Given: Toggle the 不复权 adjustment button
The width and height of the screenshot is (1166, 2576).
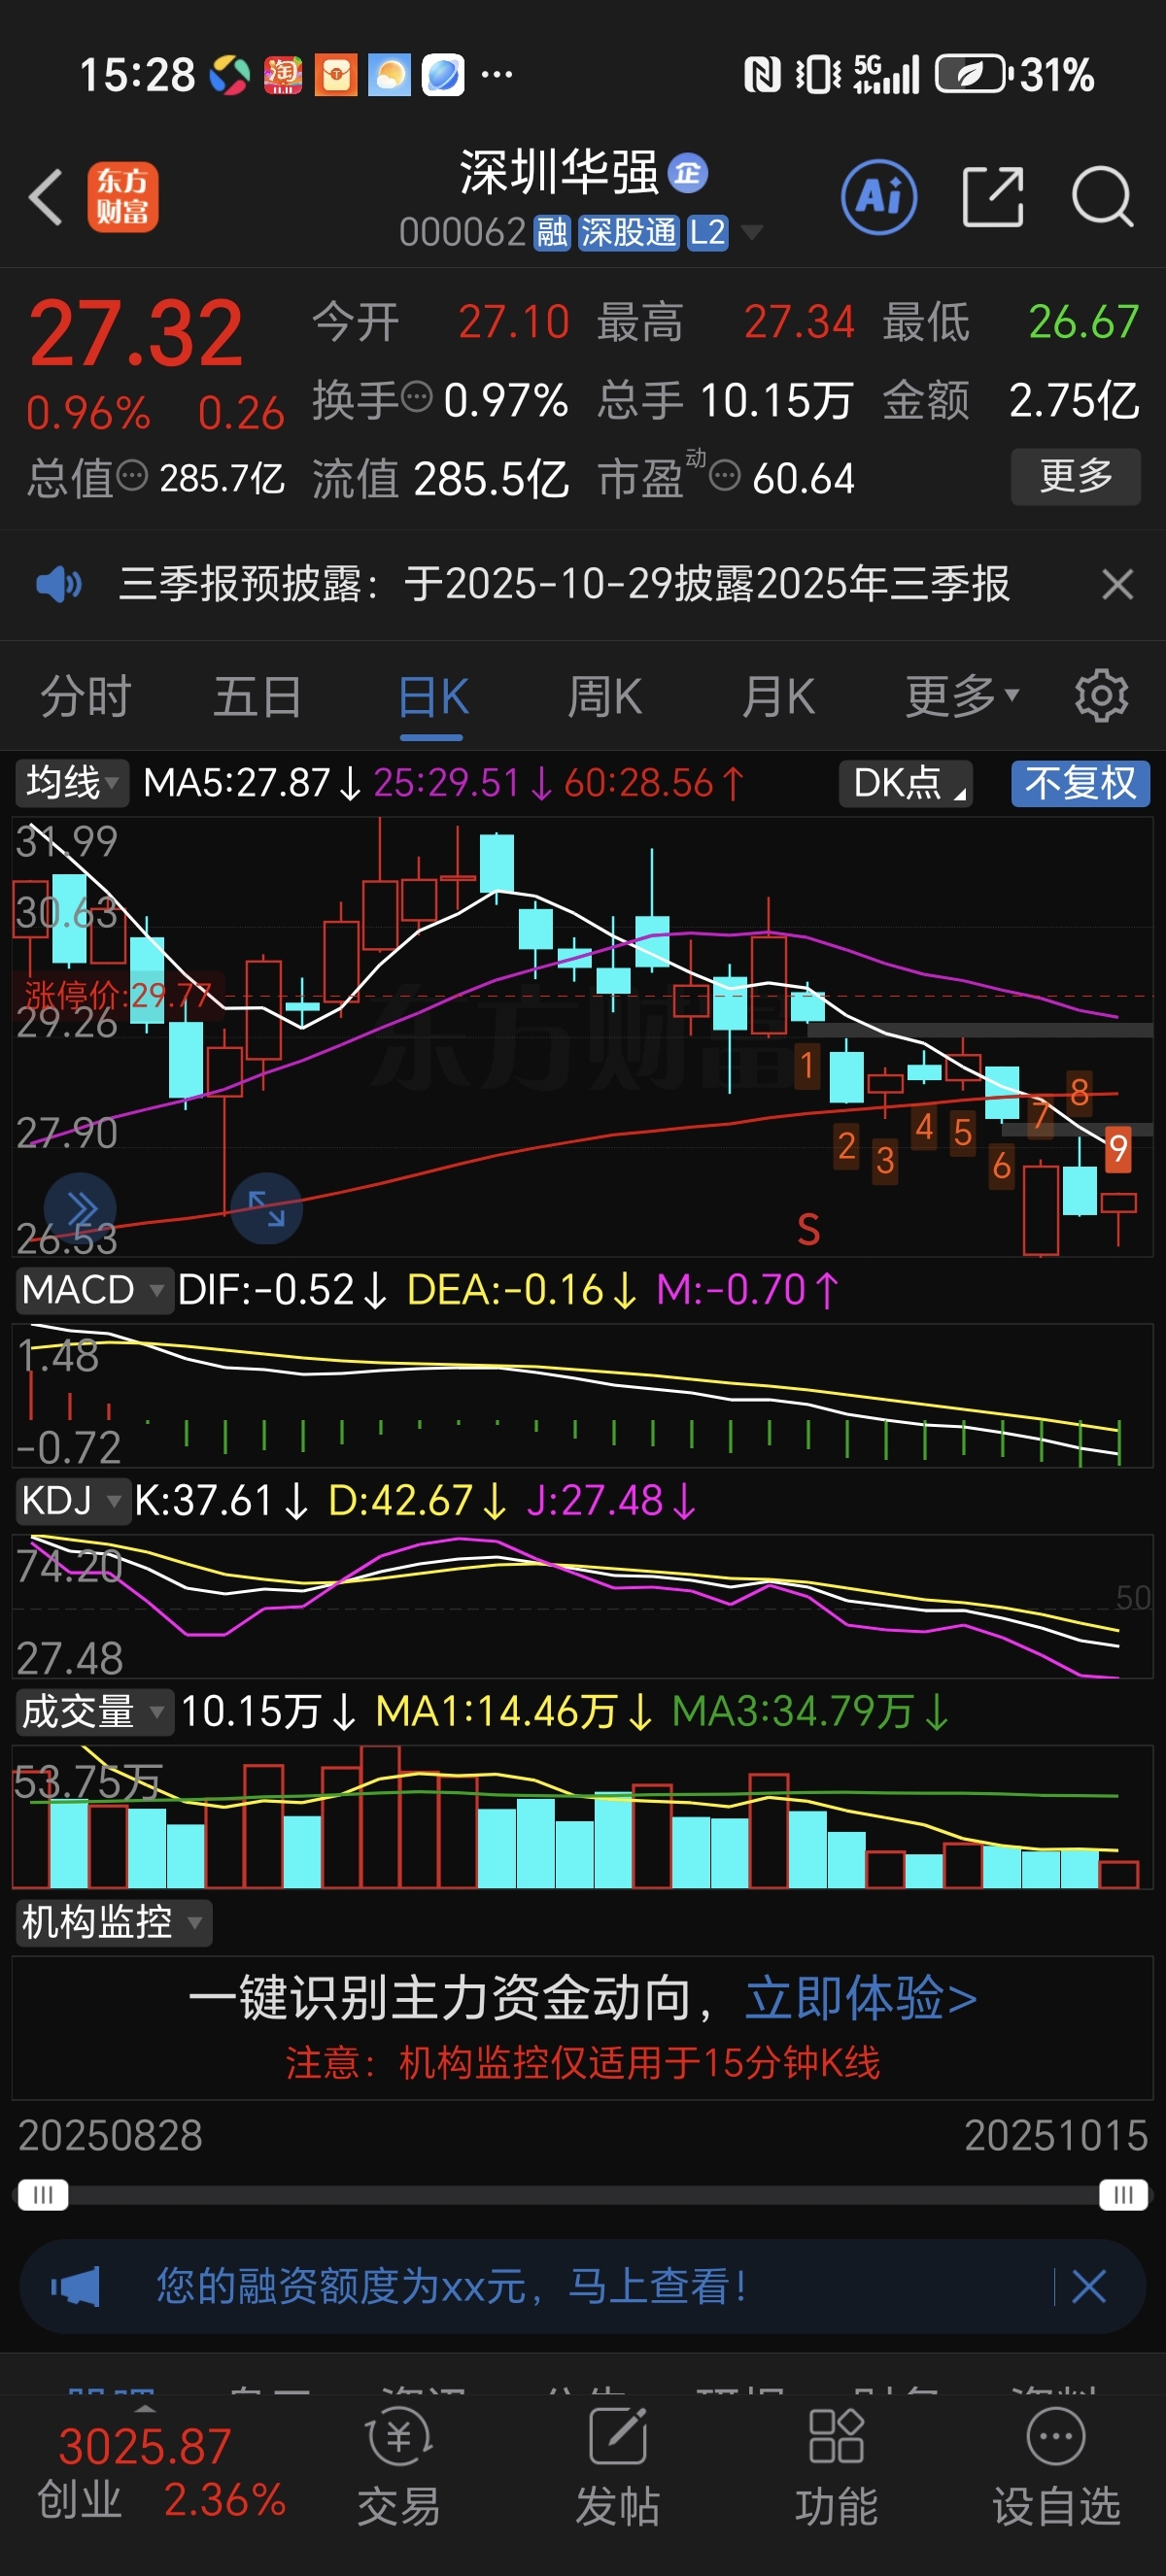Looking at the screenshot, I should 1080,783.
